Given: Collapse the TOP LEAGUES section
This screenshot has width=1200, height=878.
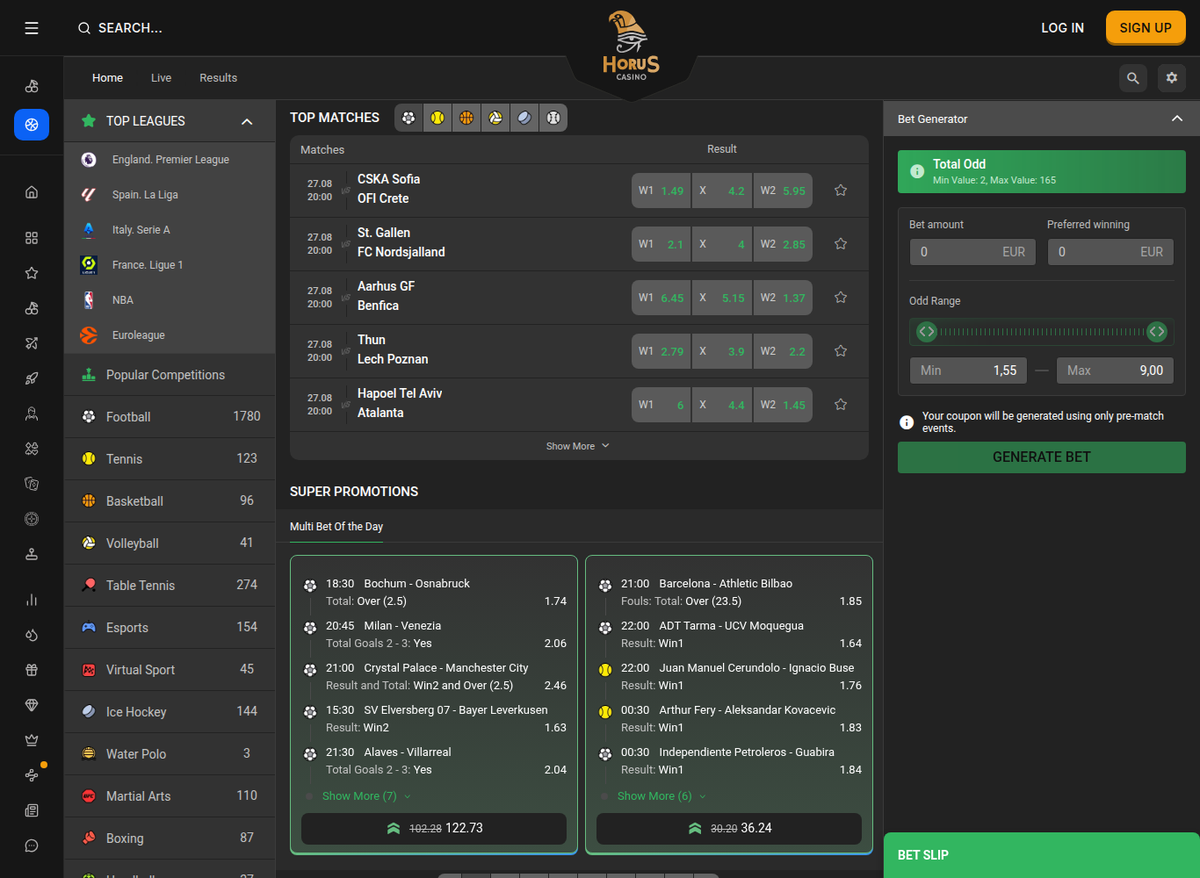Looking at the screenshot, I should pos(247,121).
